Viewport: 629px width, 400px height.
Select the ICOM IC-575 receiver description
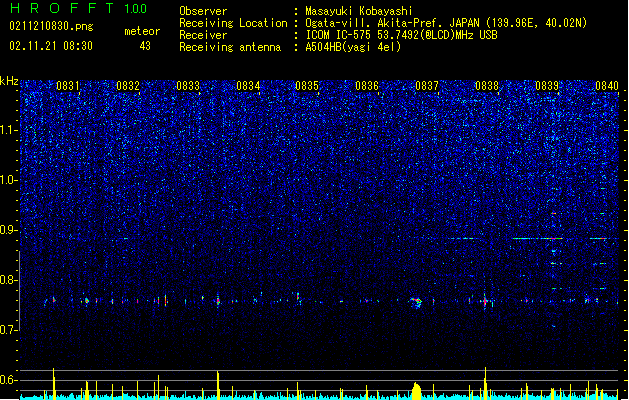click(x=401, y=35)
